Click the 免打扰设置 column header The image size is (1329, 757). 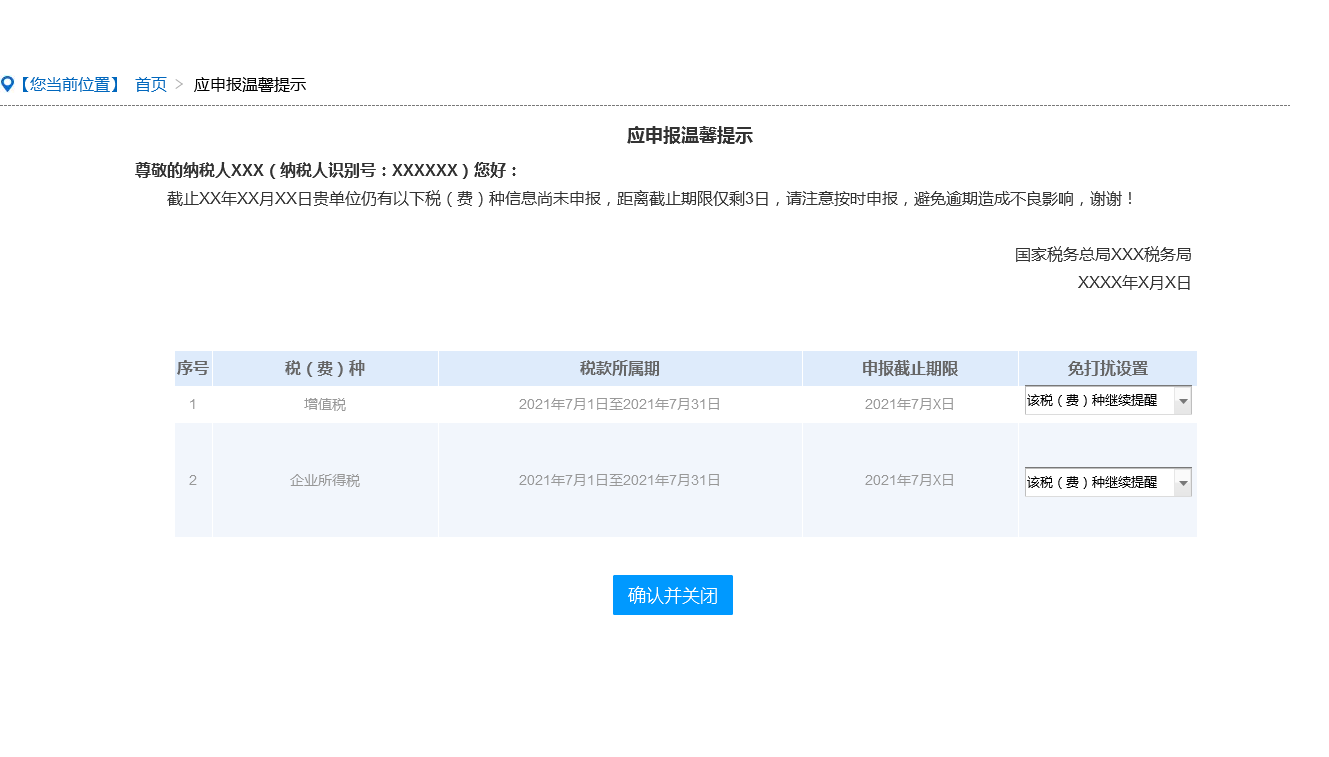pos(1108,369)
